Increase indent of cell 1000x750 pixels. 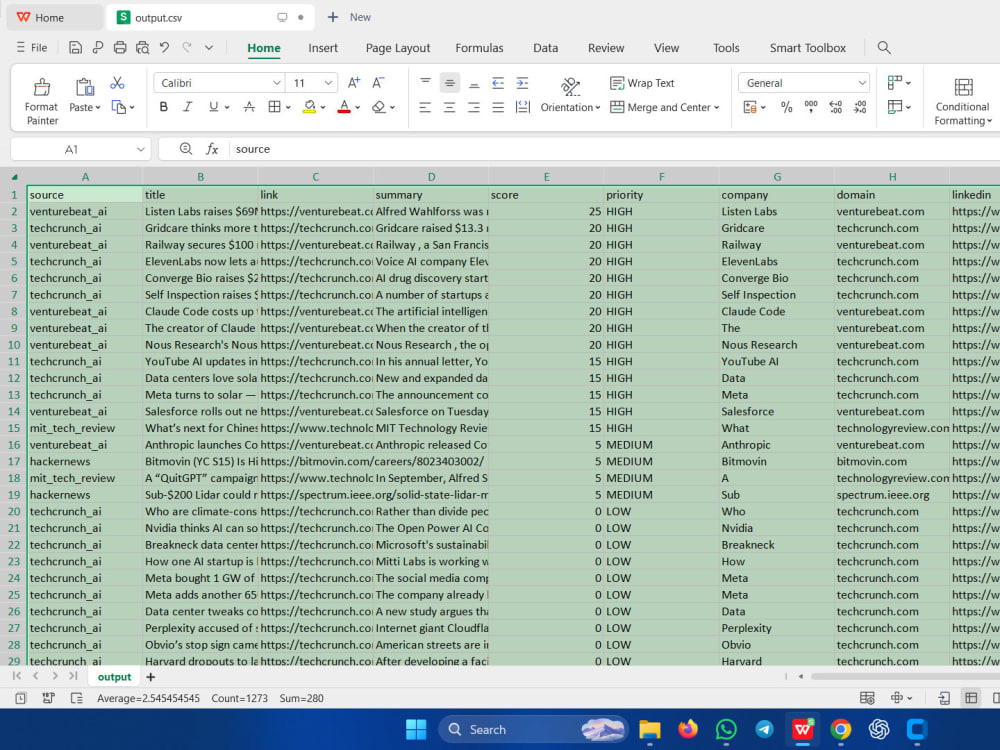coord(522,83)
